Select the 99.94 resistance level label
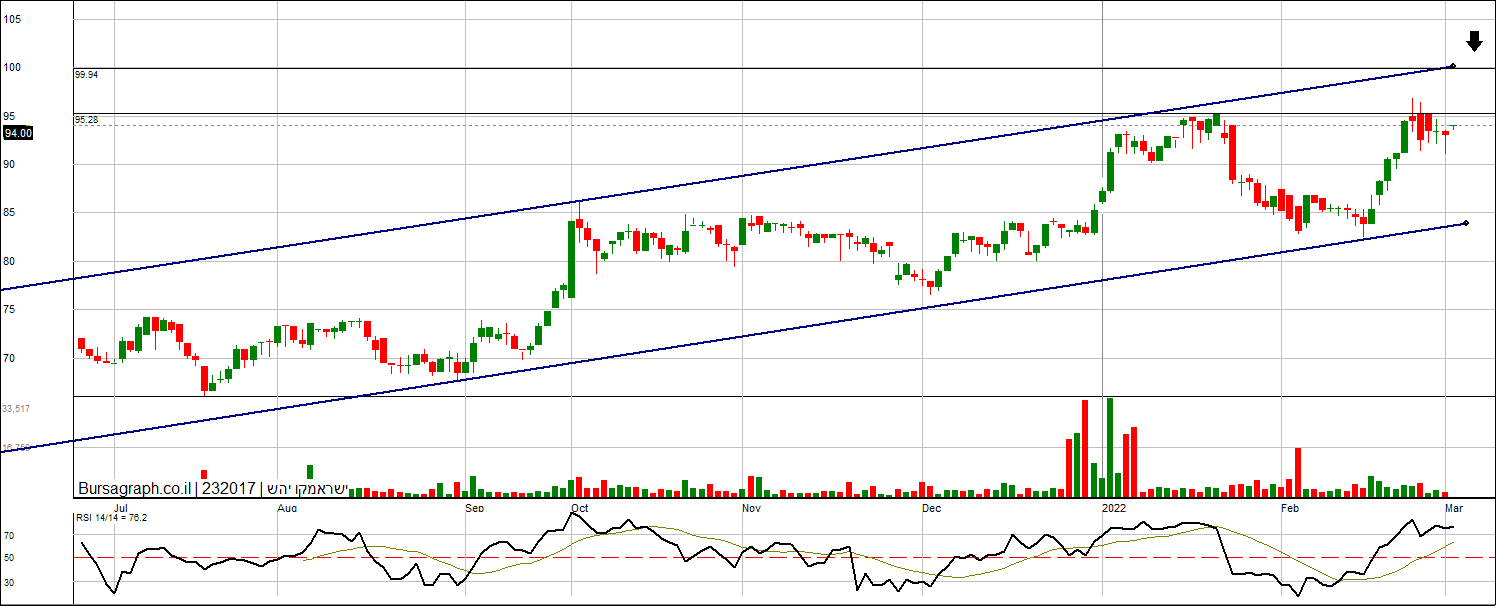The width and height of the screenshot is (1496, 606). click(86, 74)
